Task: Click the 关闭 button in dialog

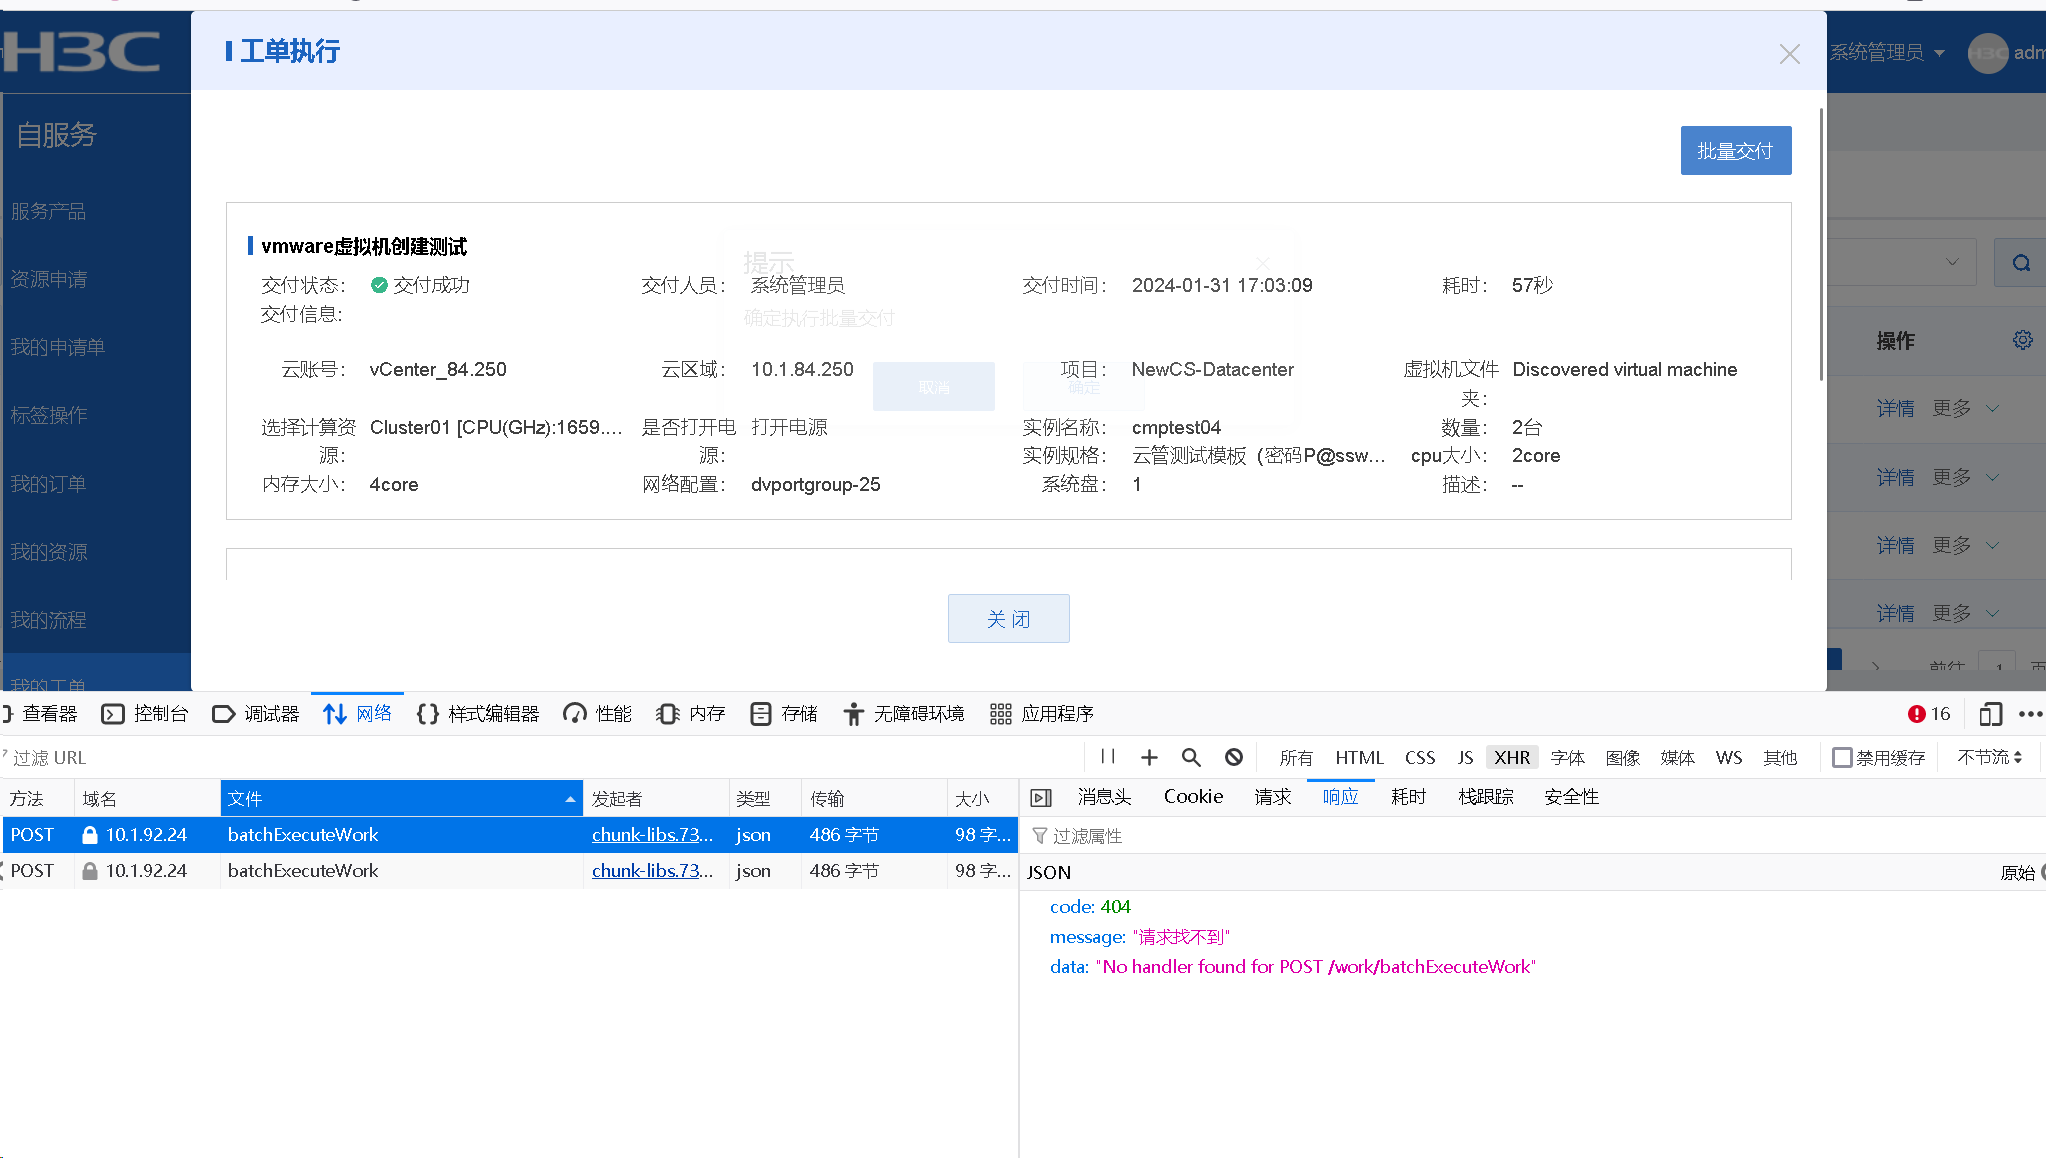Action: tap(1008, 619)
